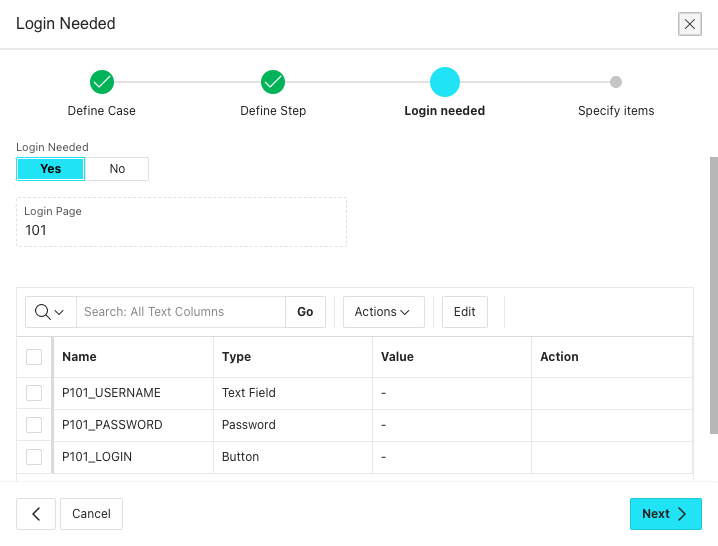The height and width of the screenshot is (546, 718).
Task: Click the Go search button
Action: pos(305,312)
